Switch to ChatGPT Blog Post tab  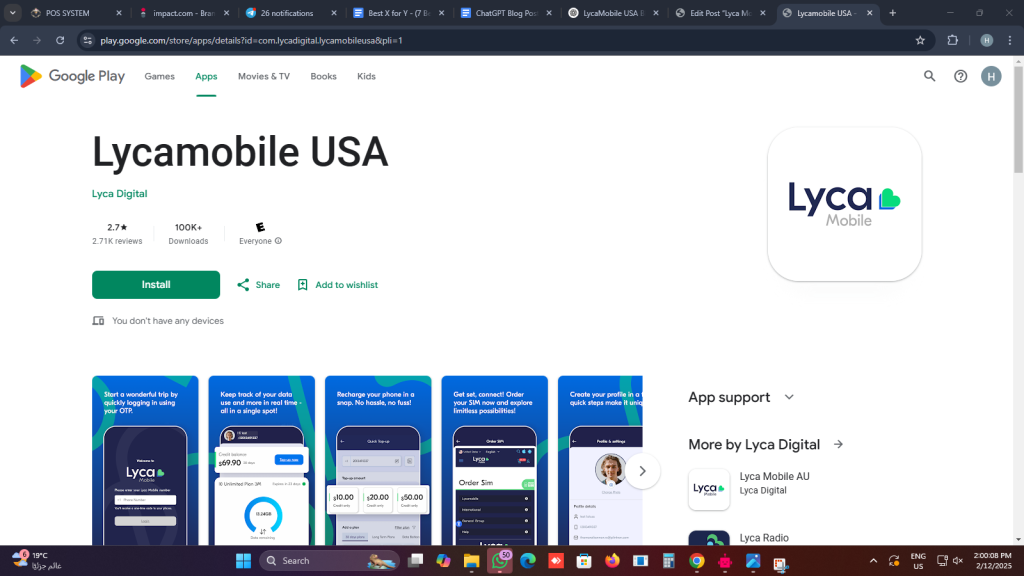(x=505, y=13)
